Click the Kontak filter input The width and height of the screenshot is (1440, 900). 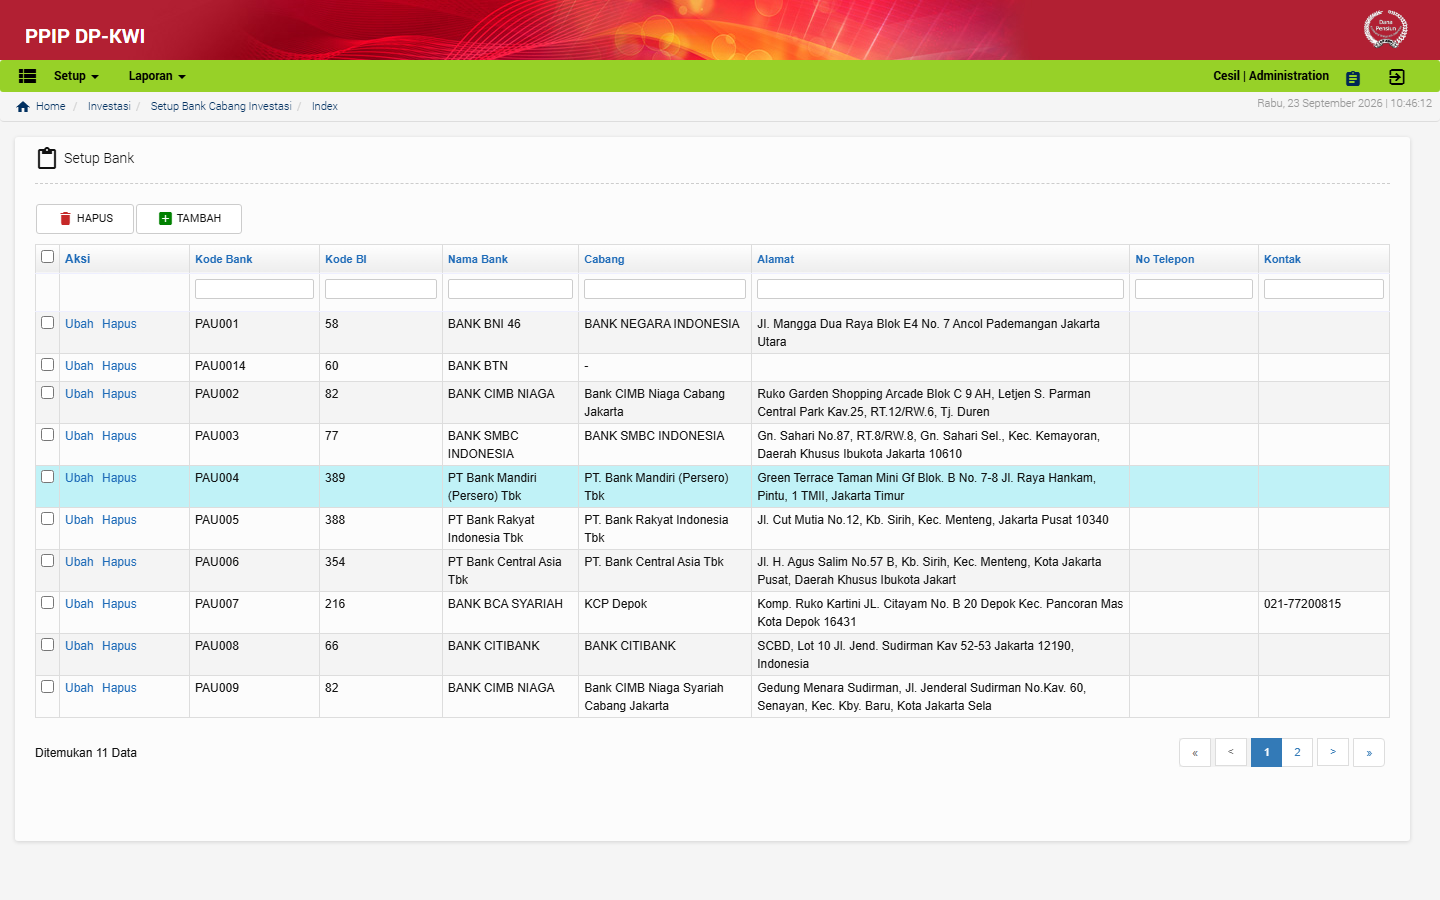1324,289
